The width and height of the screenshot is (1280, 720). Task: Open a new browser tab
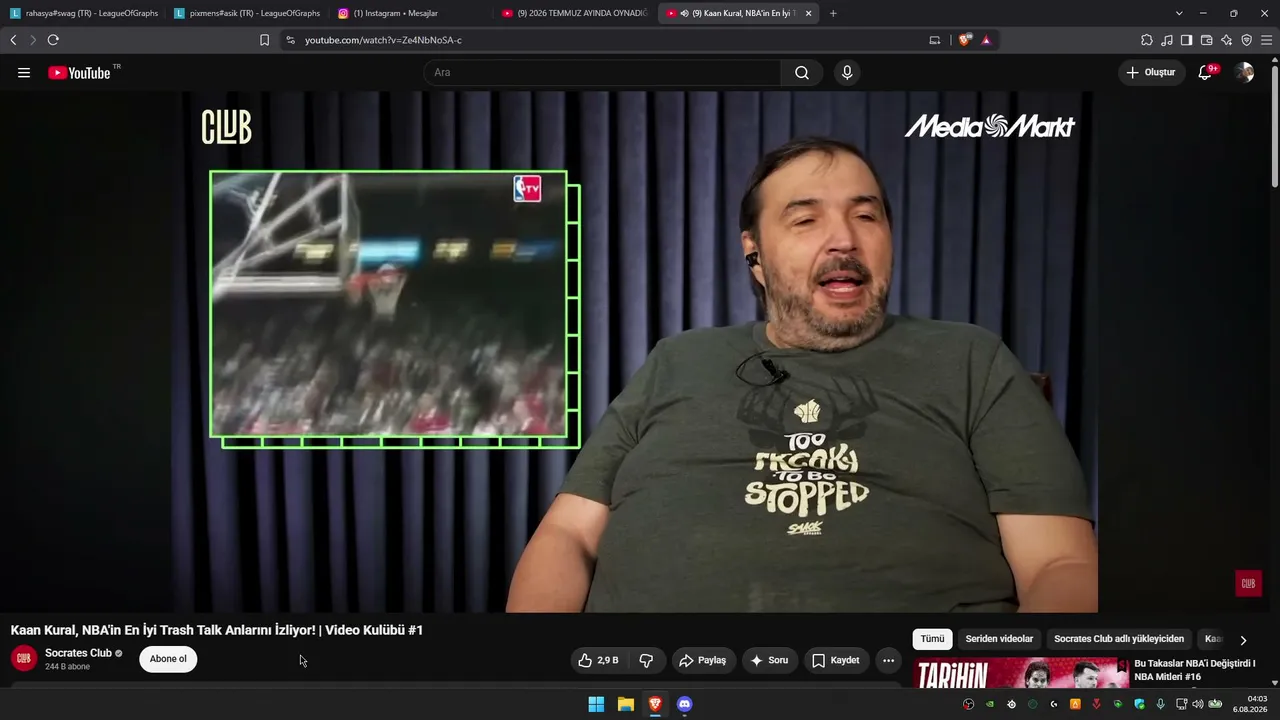833,13
